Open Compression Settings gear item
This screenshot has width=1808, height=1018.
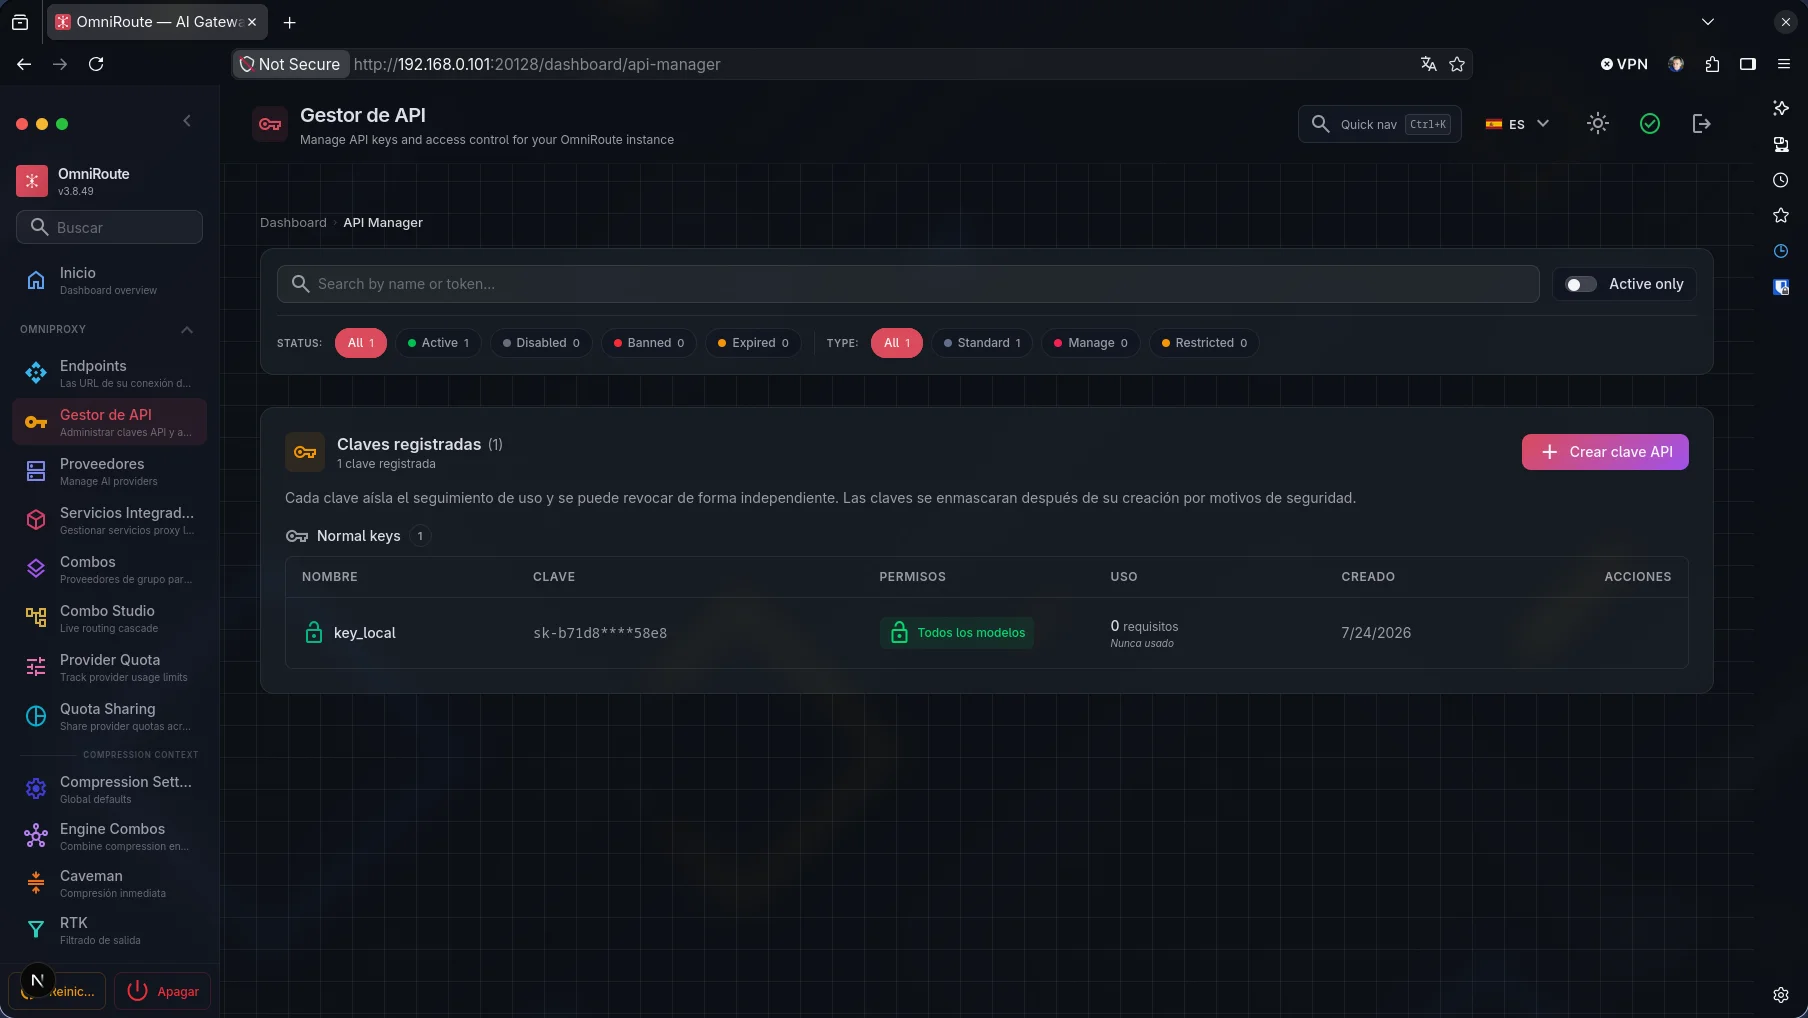(109, 789)
